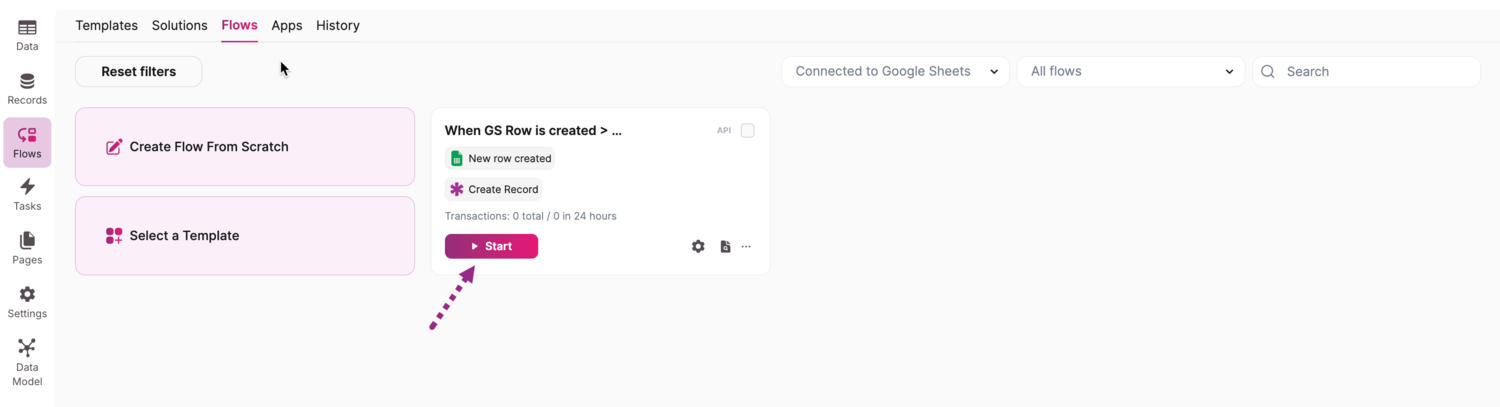The image size is (1500, 407).
Task: Switch to the Solutions tab
Action: [x=180, y=26]
